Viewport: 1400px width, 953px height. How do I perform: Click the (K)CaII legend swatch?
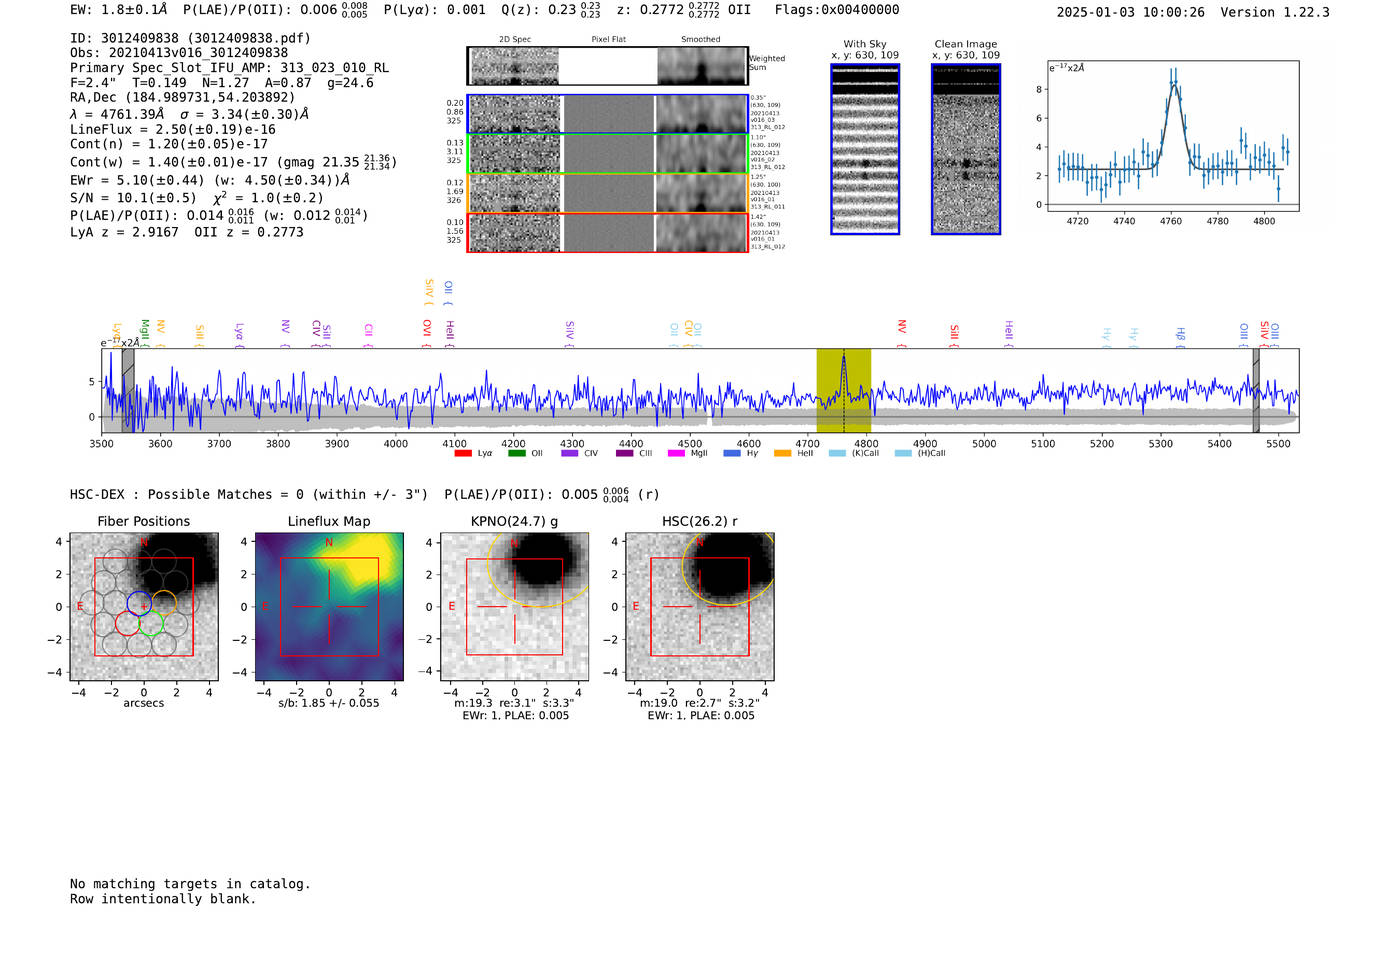(x=837, y=453)
